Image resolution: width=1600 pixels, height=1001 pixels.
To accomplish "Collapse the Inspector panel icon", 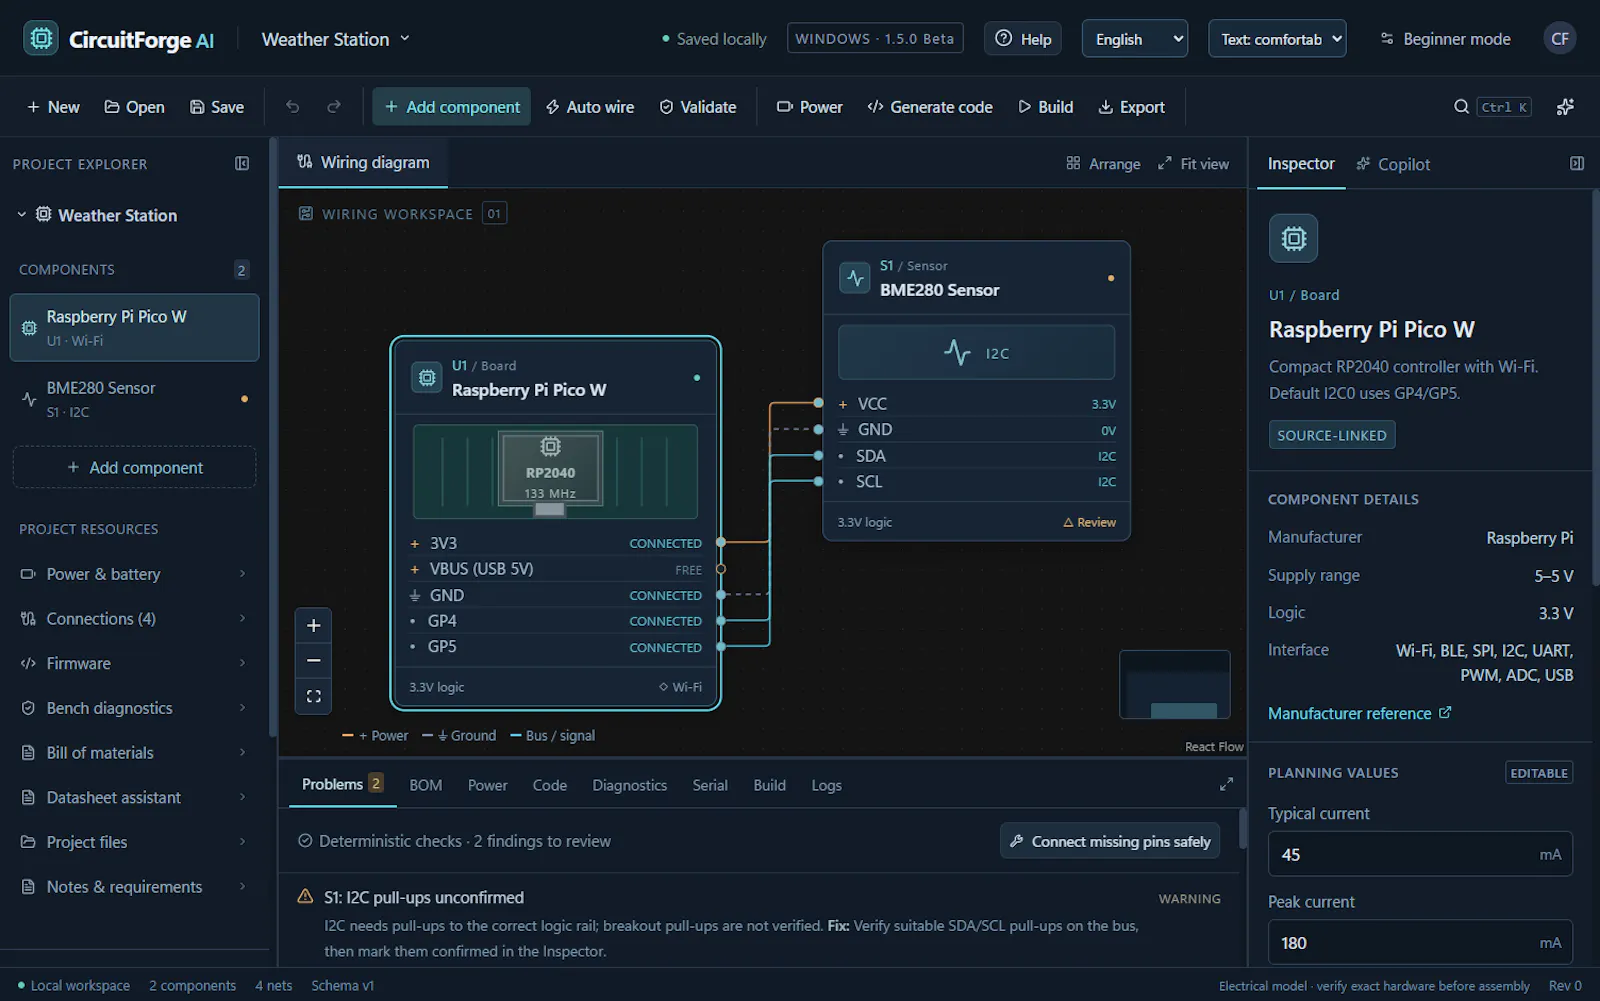I will 1577,164.
